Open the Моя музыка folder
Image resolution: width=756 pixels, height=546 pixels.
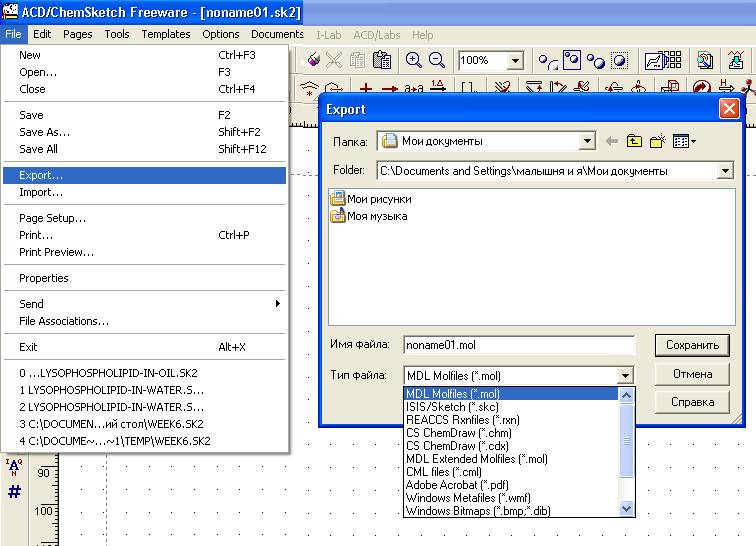coord(369,216)
